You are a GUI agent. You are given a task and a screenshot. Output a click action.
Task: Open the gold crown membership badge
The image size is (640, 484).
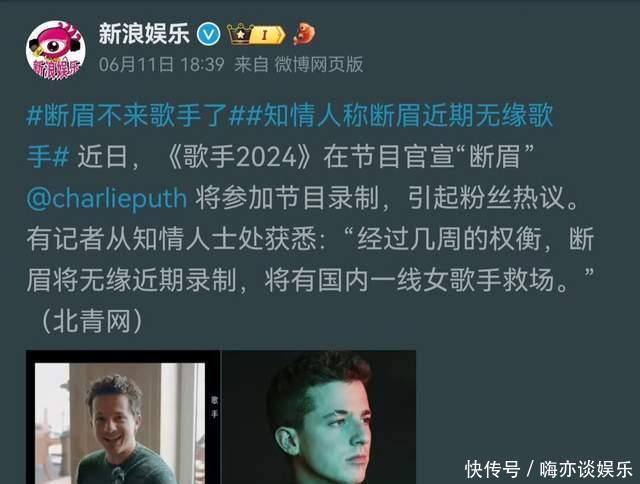tap(241, 34)
